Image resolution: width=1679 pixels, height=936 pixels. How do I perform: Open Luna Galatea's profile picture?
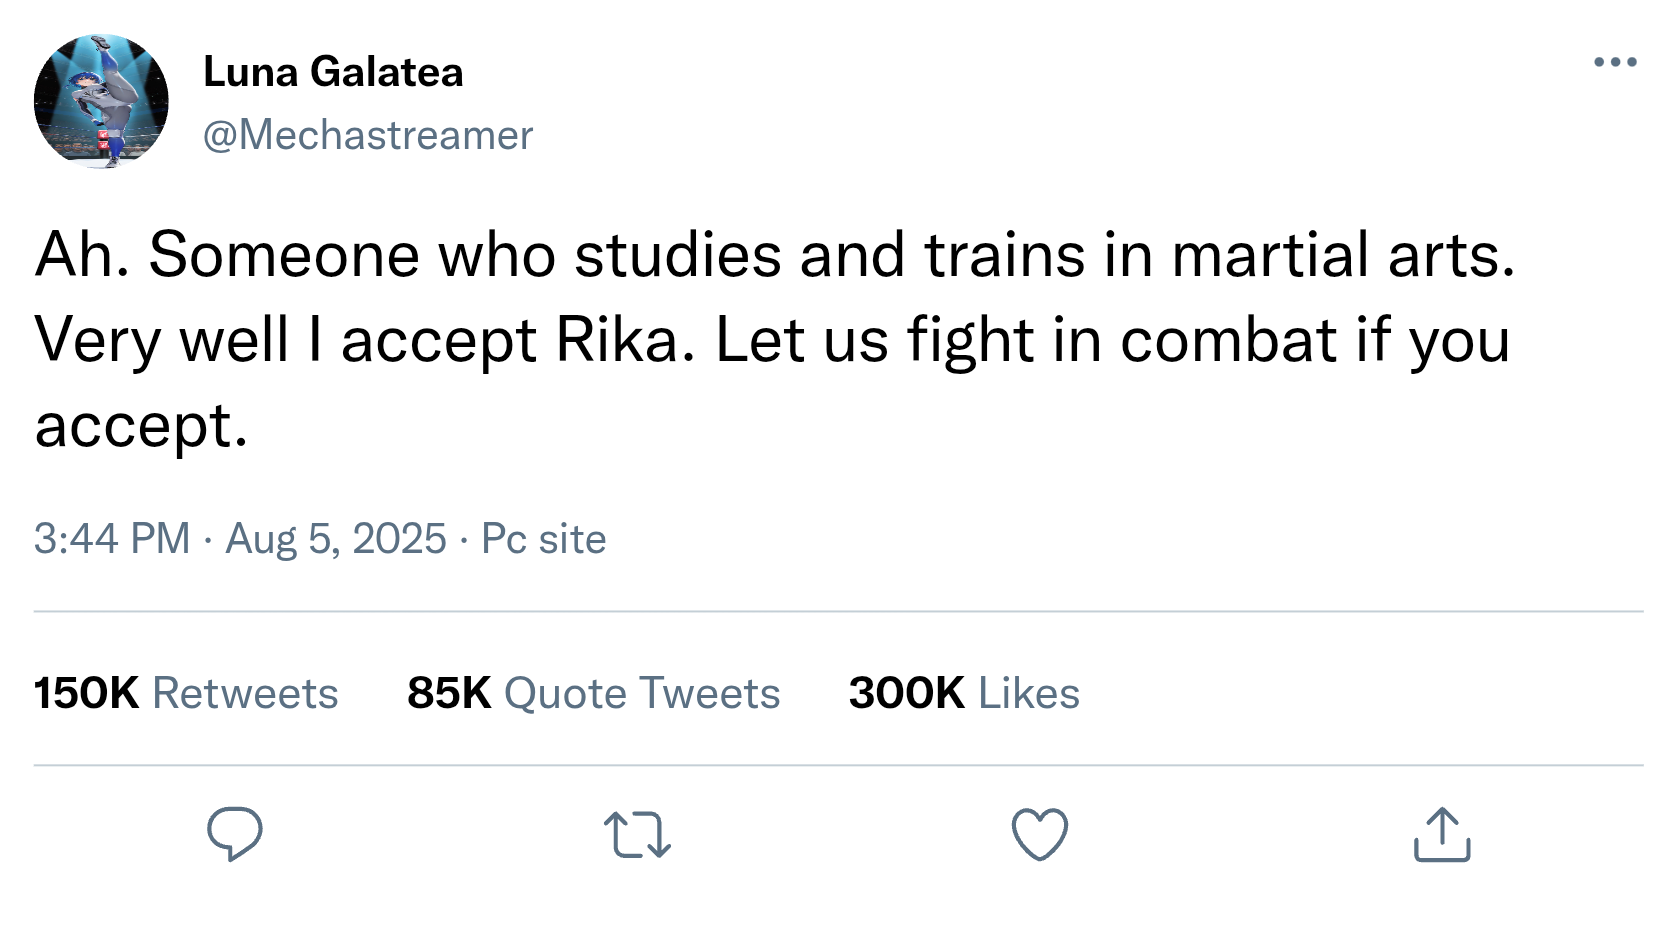click(101, 101)
